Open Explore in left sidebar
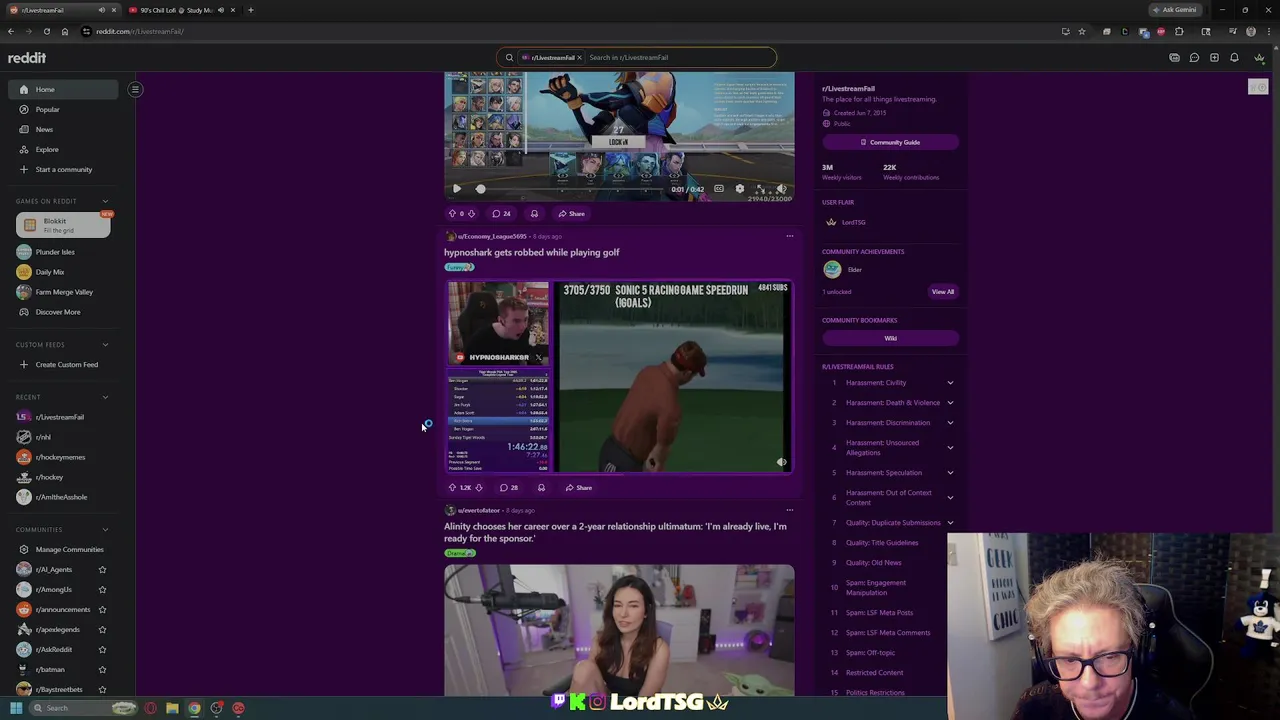 pos(63,149)
